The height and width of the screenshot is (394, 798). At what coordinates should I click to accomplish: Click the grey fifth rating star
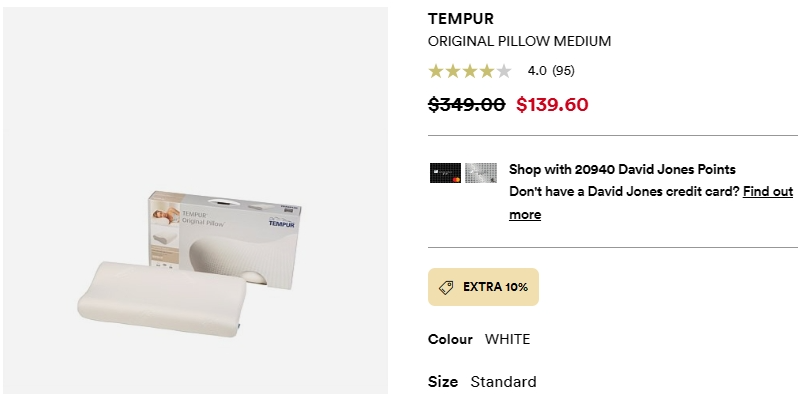pyautogui.click(x=503, y=71)
